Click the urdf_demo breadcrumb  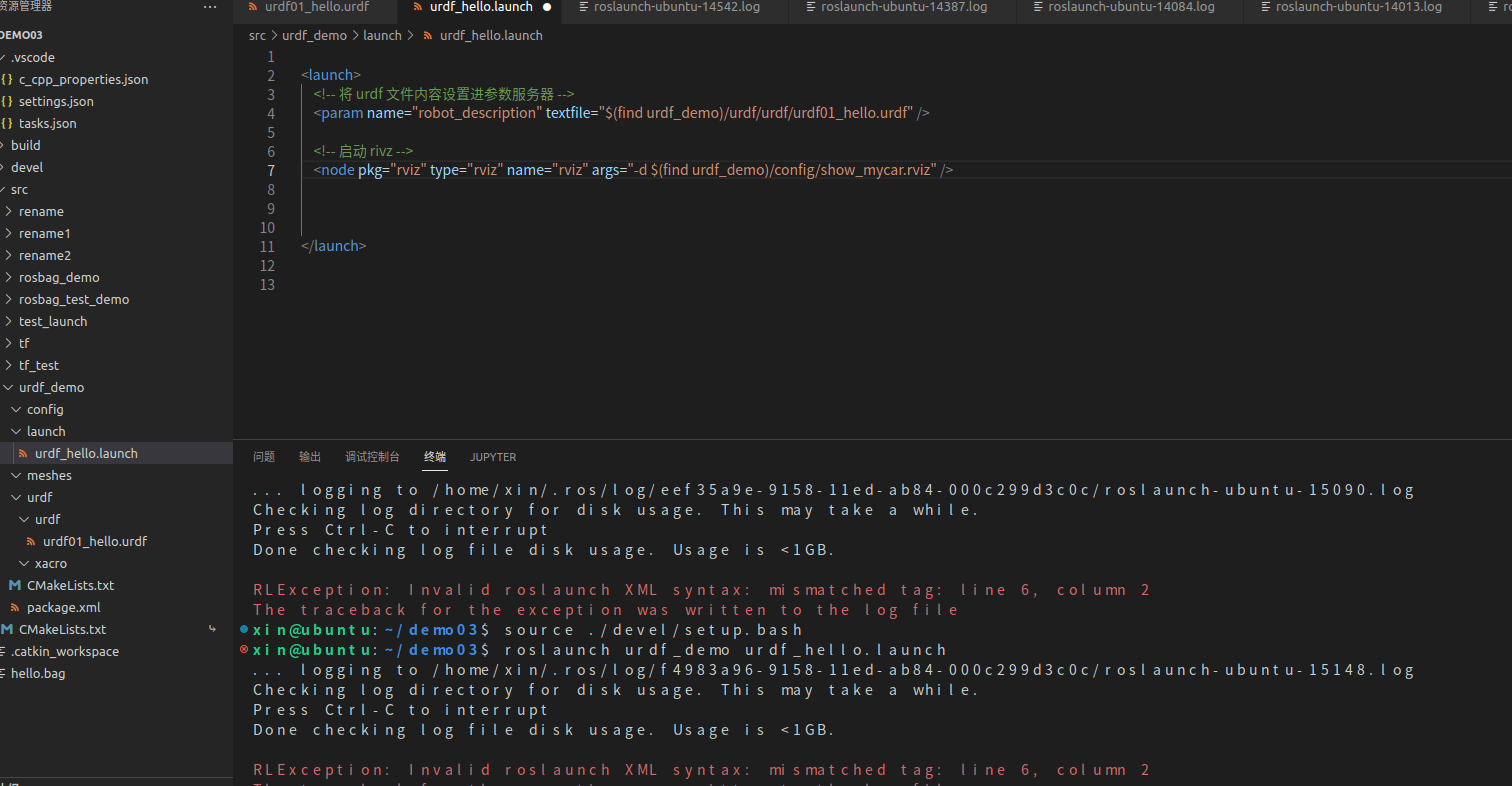(x=314, y=35)
